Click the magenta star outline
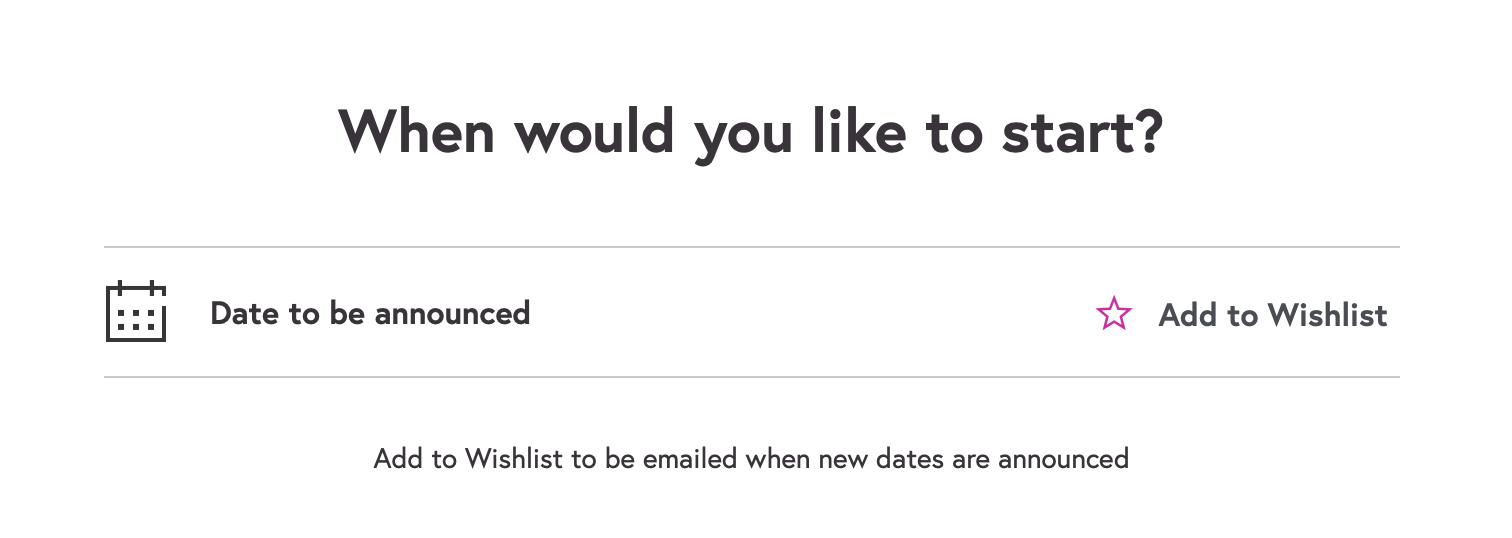This screenshot has height=538, width=1512. (1114, 314)
